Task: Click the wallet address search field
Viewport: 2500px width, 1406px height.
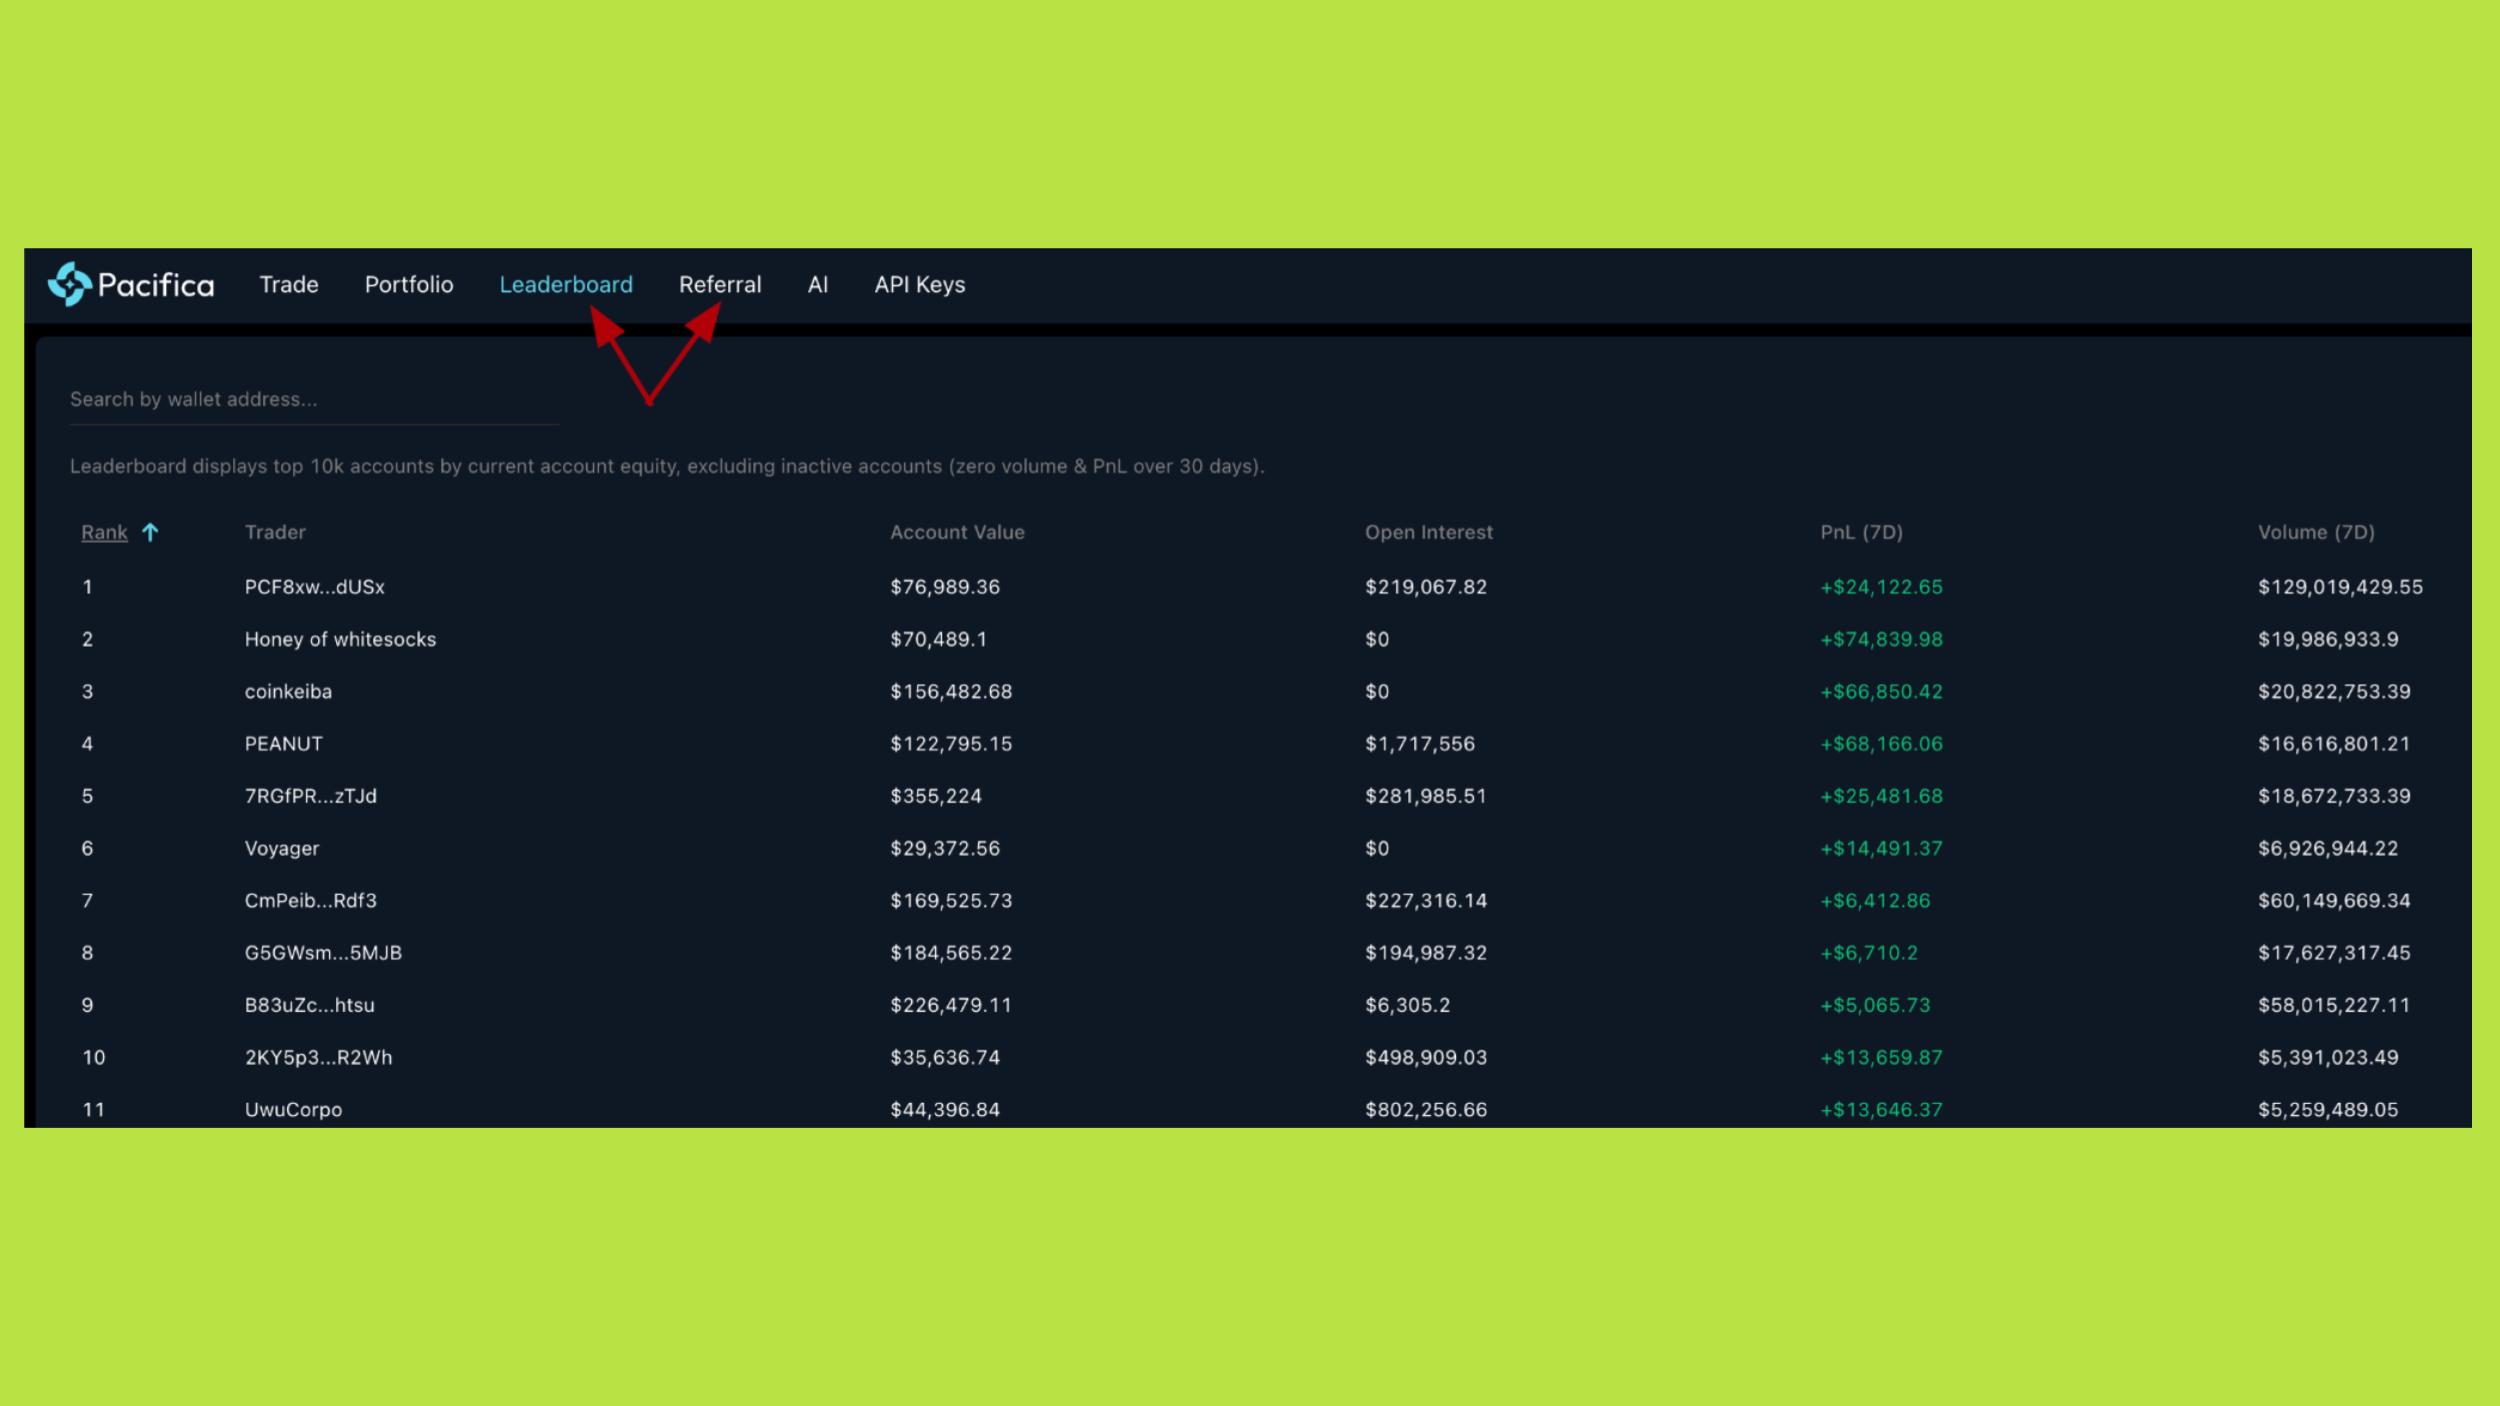Action: (x=313, y=399)
